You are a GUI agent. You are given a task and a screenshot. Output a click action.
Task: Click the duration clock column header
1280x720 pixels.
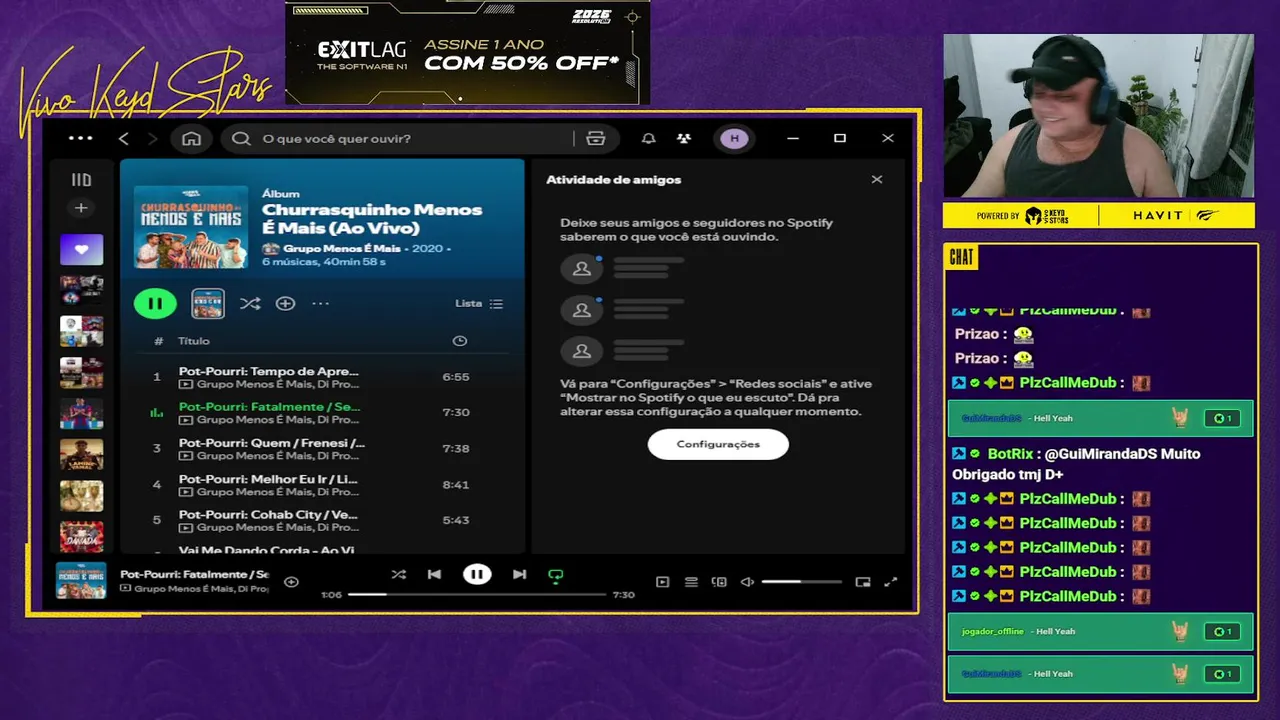(459, 341)
